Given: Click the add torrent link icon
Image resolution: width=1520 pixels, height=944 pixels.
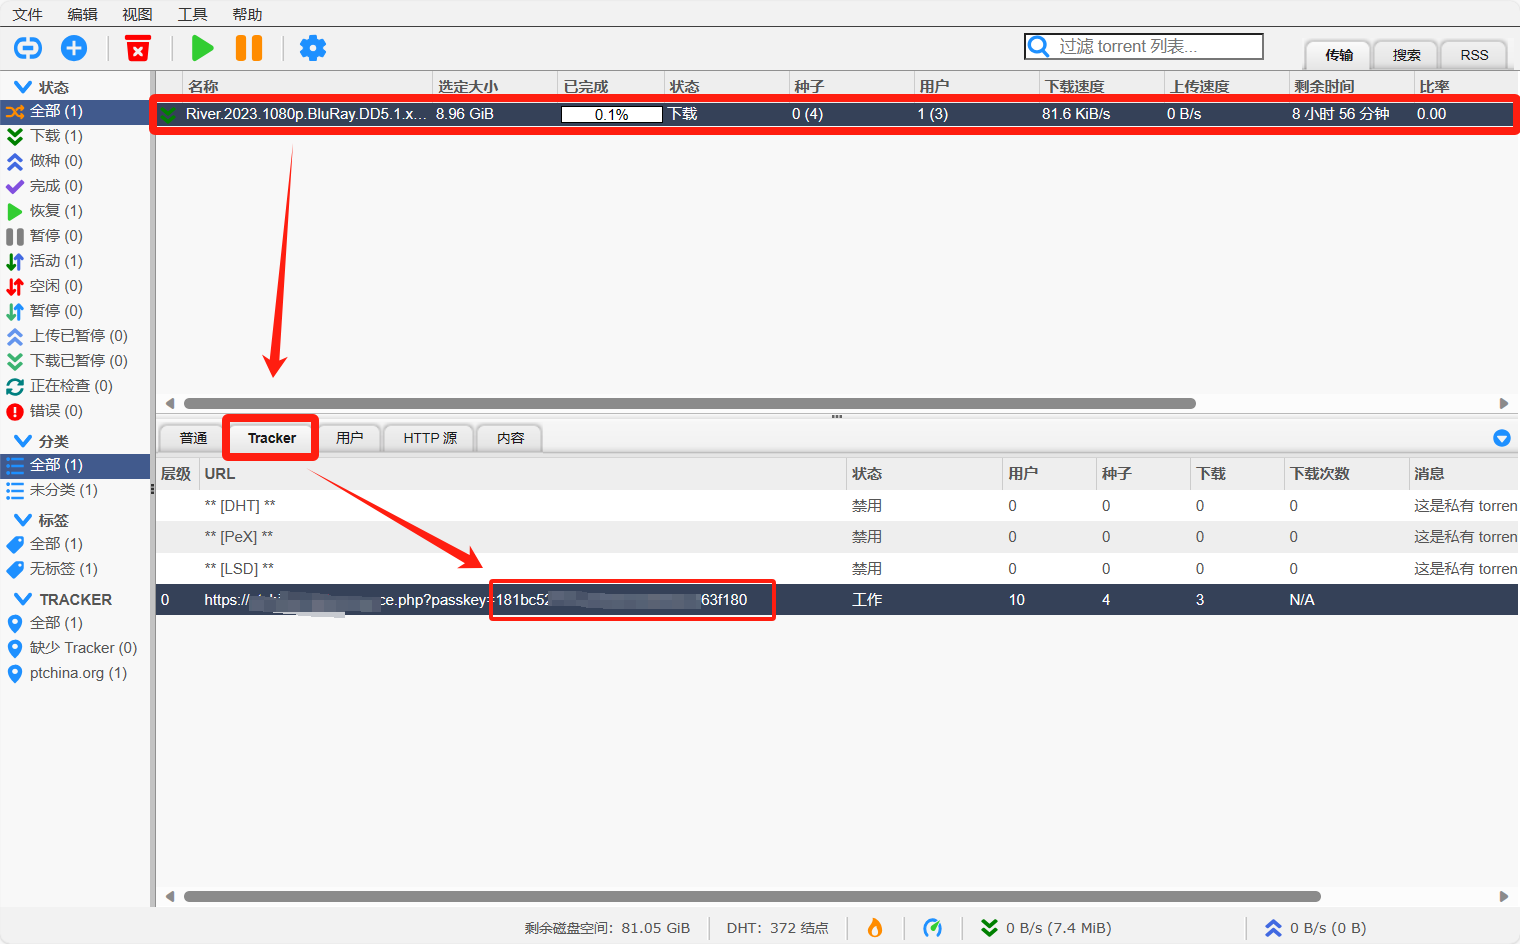Looking at the screenshot, I should [x=28, y=48].
